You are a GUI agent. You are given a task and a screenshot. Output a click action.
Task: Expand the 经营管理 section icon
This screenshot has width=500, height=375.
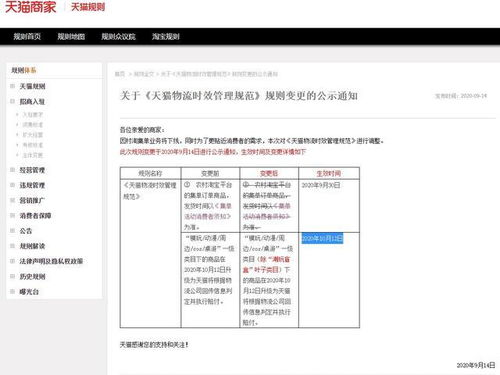click(13, 170)
